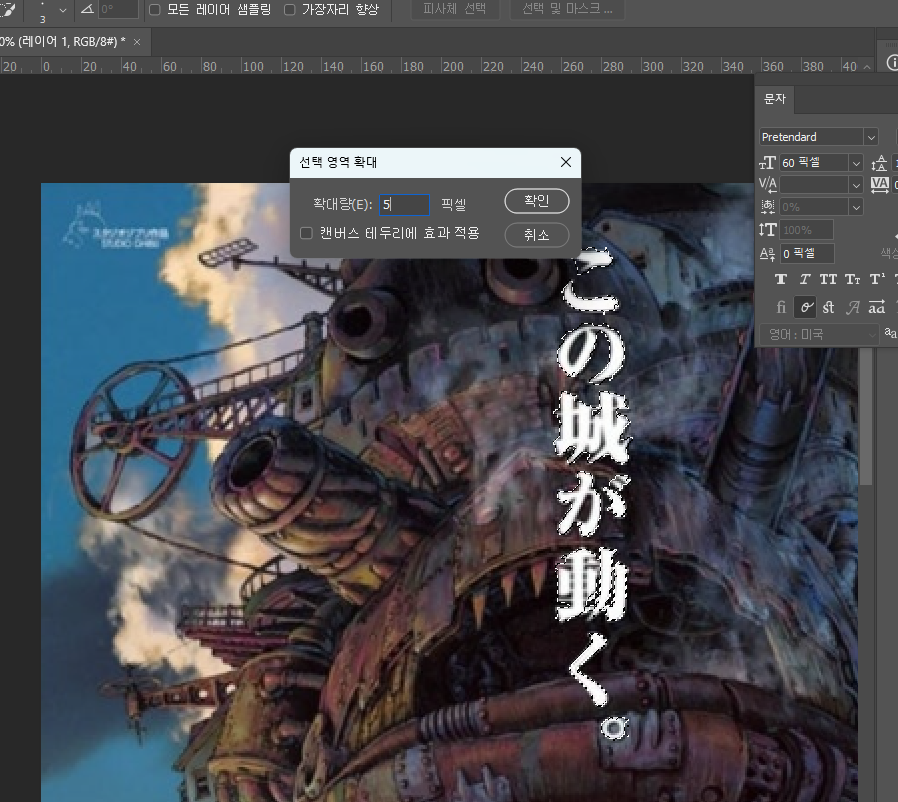Toggle 가장자리 향상 checkbox
This screenshot has height=802, width=898.
[290, 10]
